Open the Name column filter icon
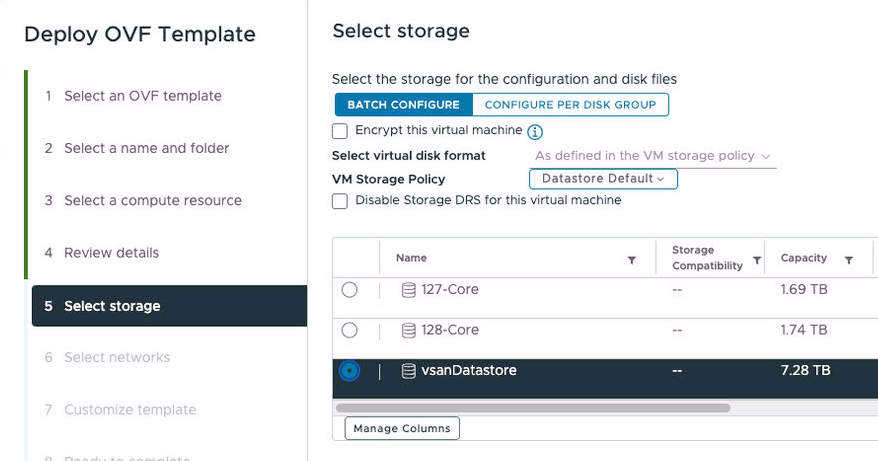Screen dimensions: 878x461 [x=632, y=260]
